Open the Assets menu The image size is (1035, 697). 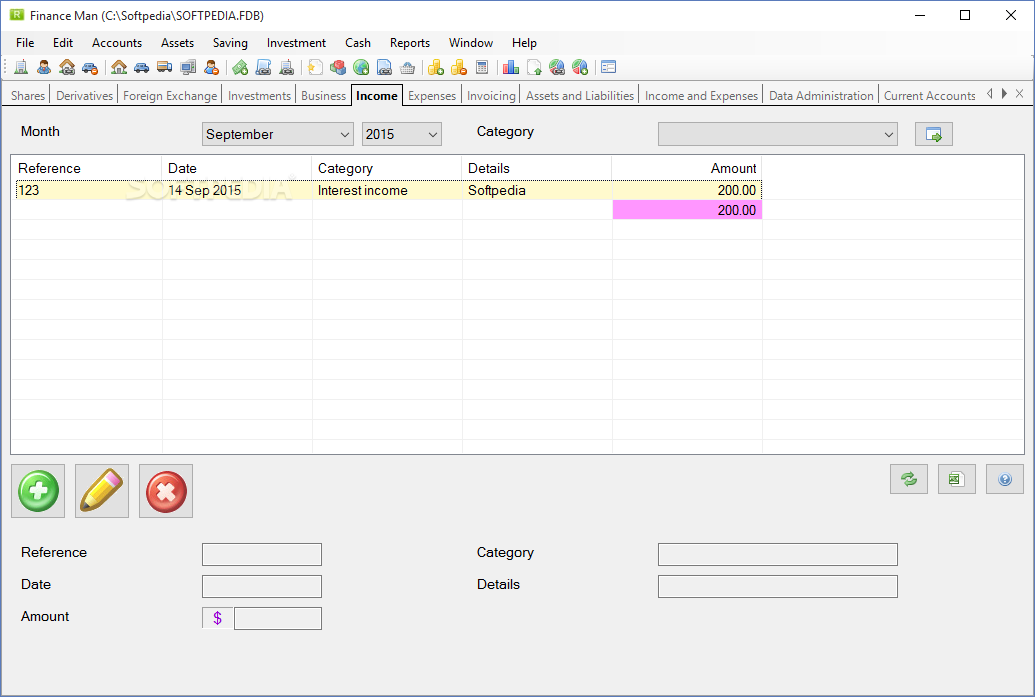[178, 43]
